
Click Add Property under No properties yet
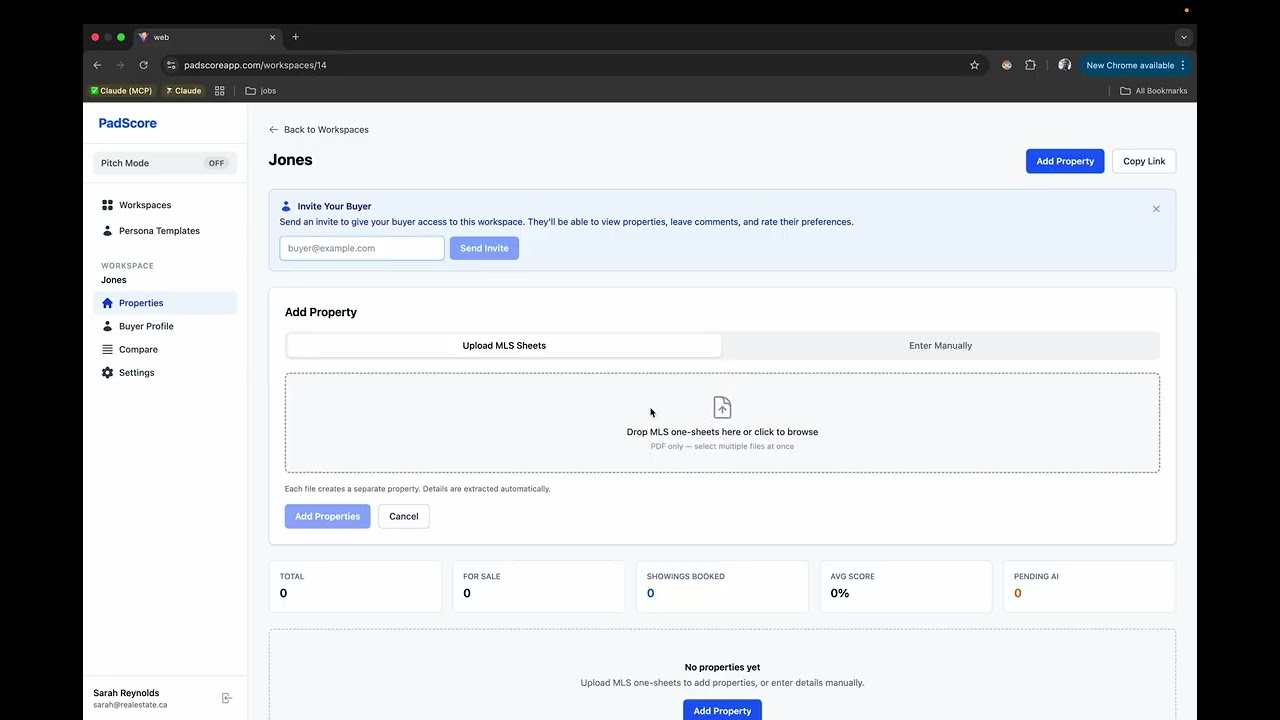[x=722, y=710]
